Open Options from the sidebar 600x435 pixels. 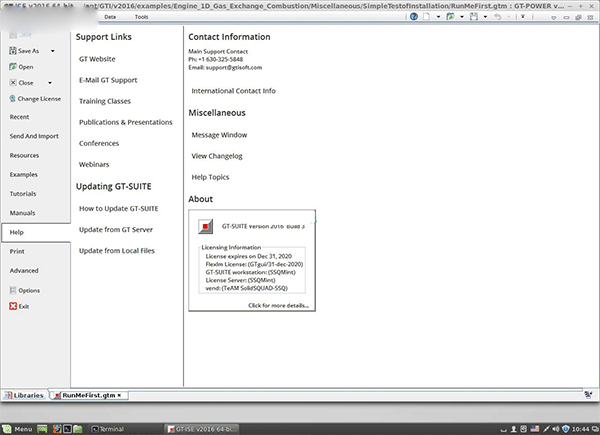(x=29, y=290)
